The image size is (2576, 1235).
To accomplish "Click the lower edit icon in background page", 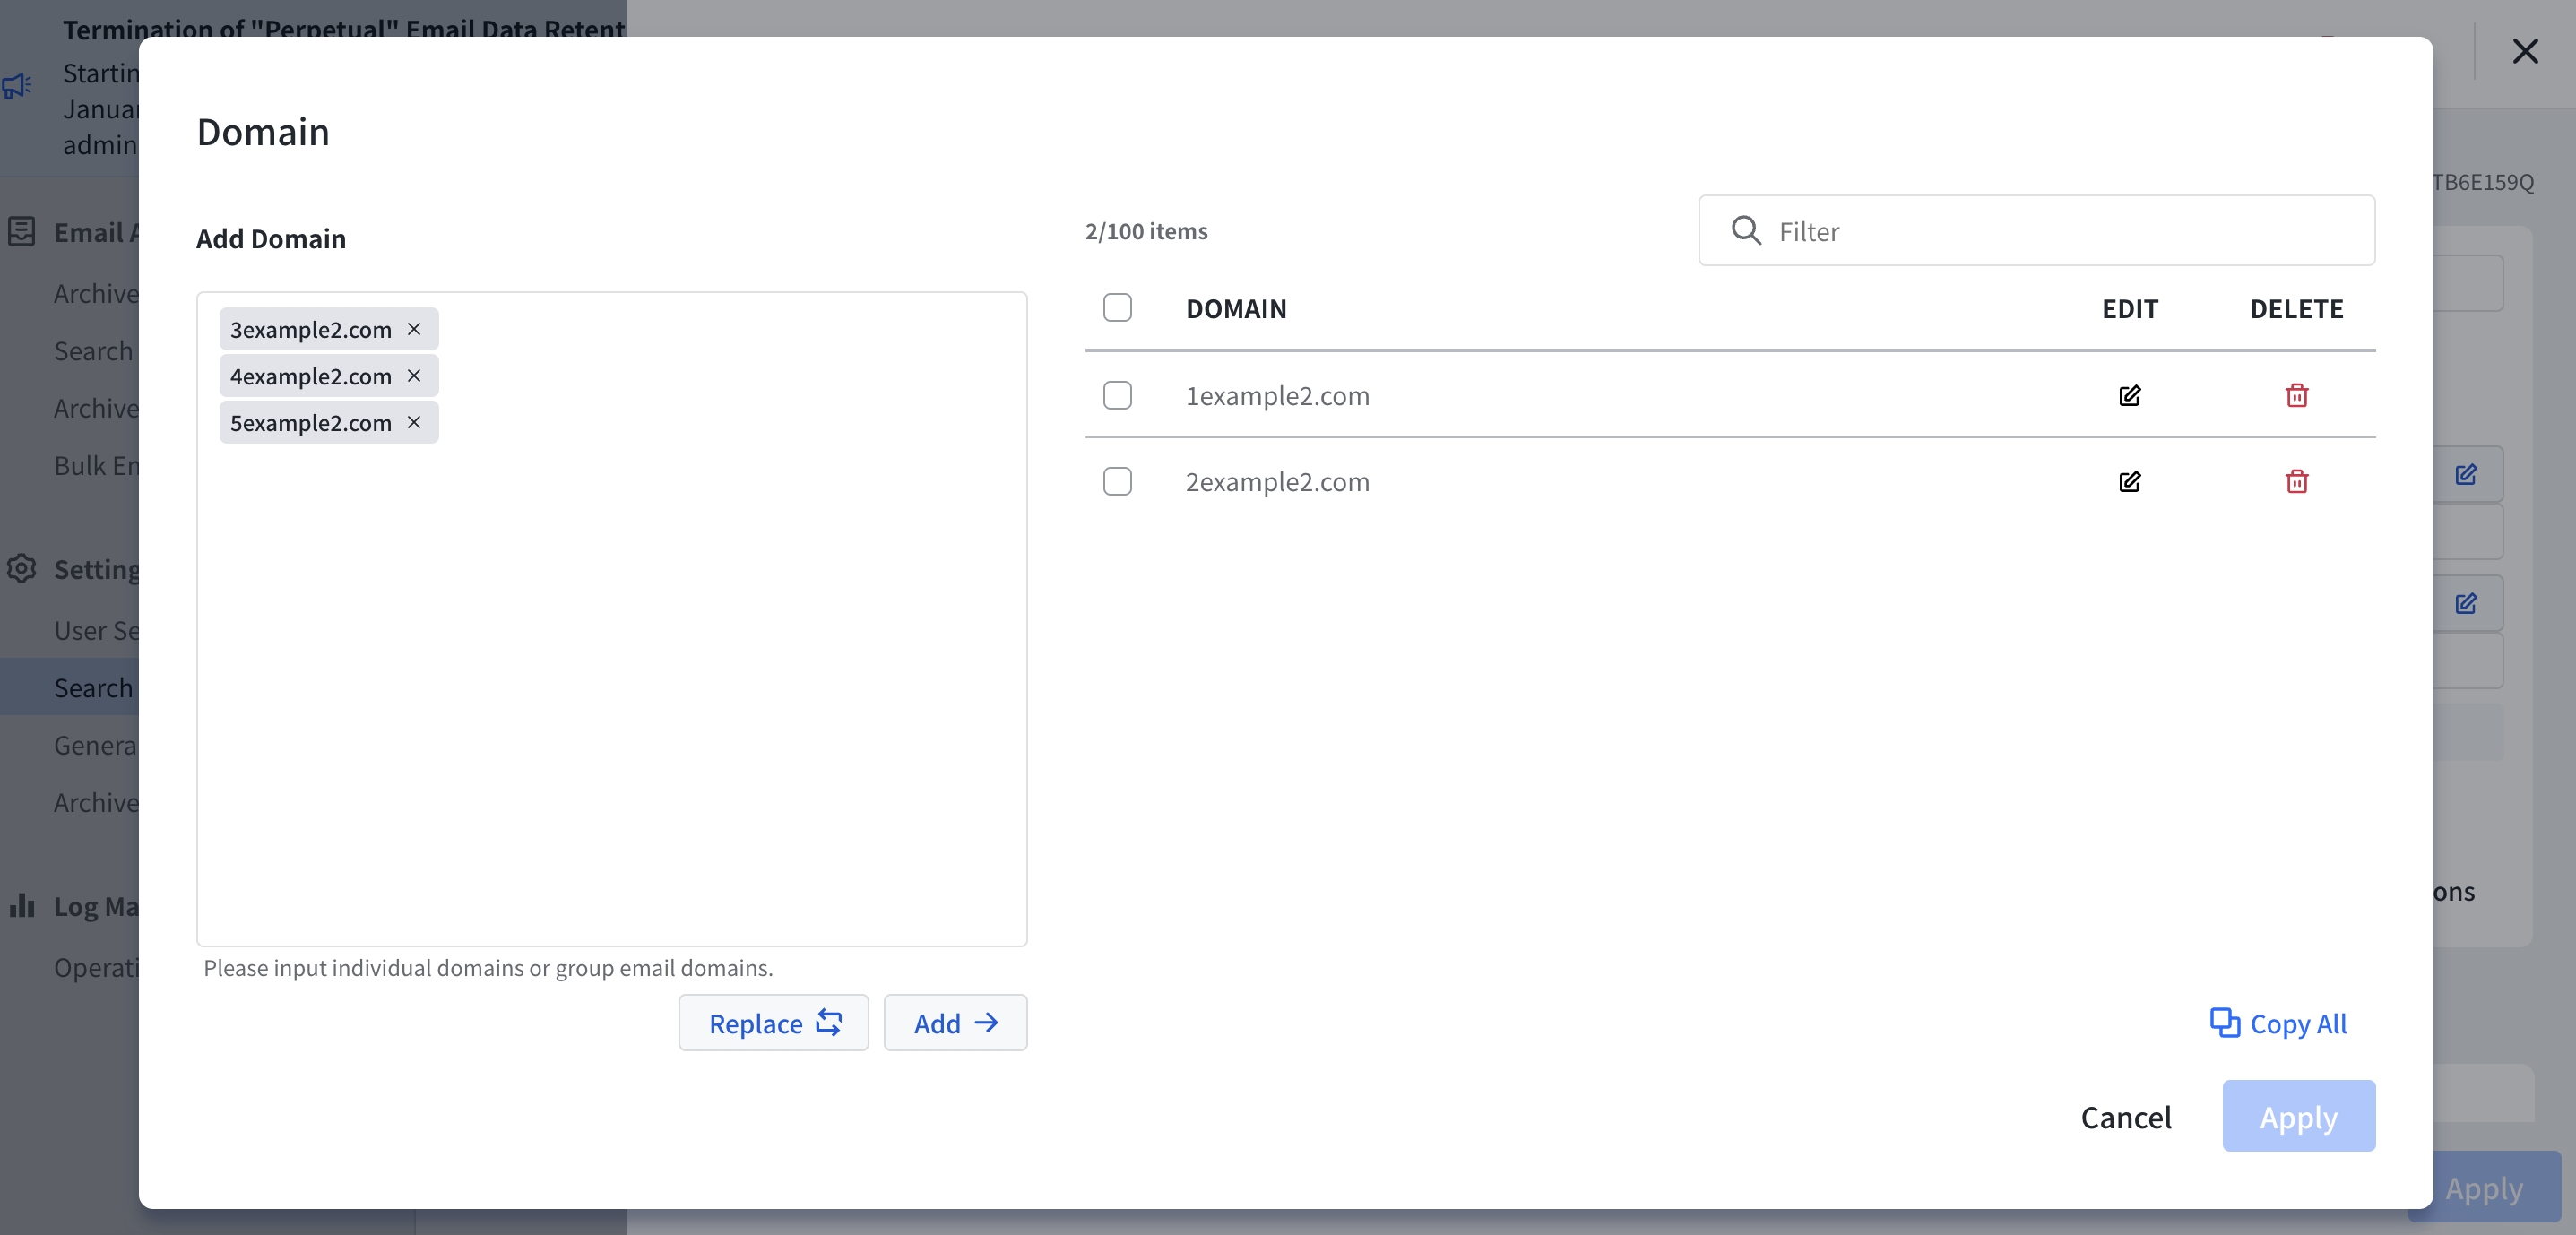I will [2465, 603].
